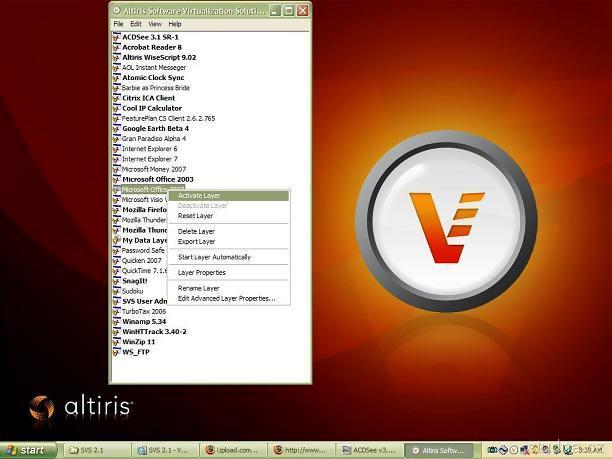Click the Altiris SVS title bar icon
Viewport: 612px width, 459px height.
[x=116, y=11]
